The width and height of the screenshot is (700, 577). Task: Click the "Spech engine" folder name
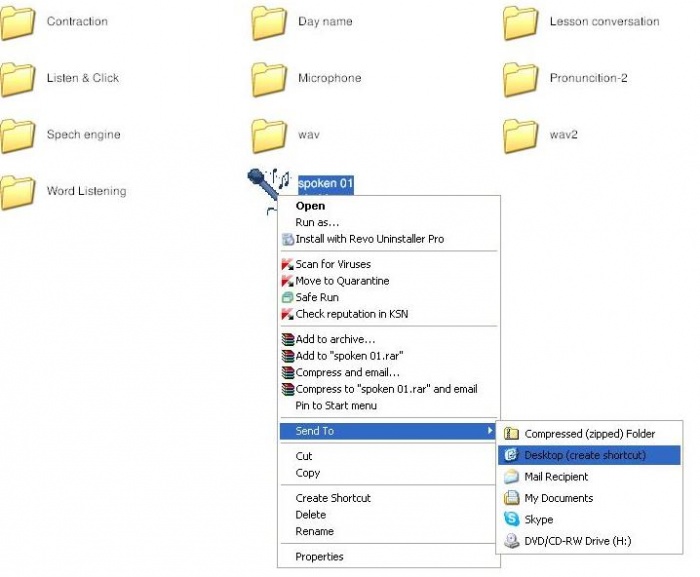click(83, 134)
